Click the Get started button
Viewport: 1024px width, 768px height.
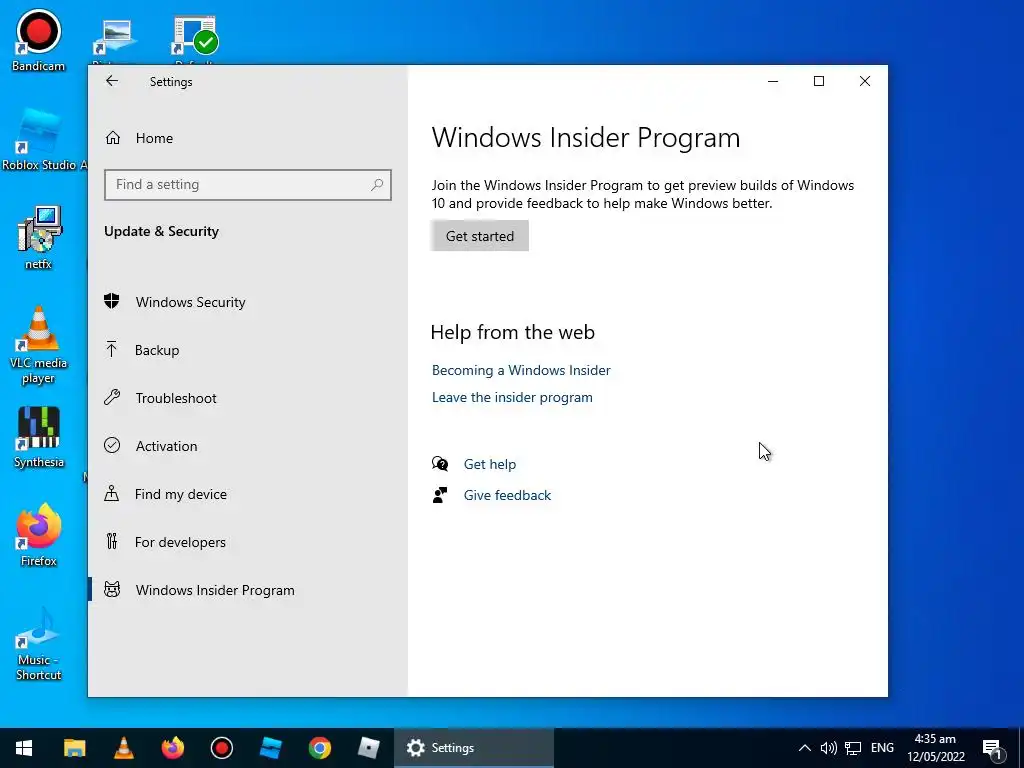pyautogui.click(x=479, y=236)
